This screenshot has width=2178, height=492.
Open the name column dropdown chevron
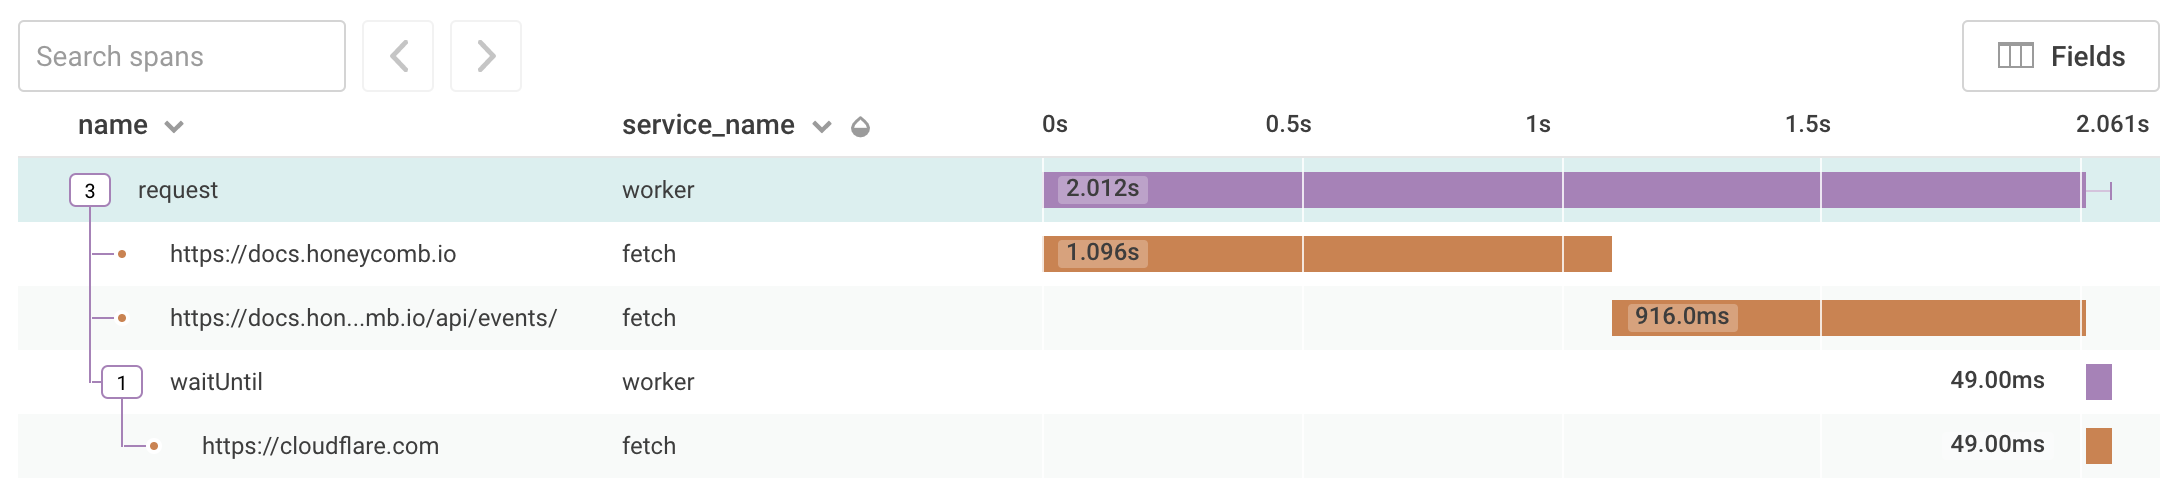click(x=174, y=127)
